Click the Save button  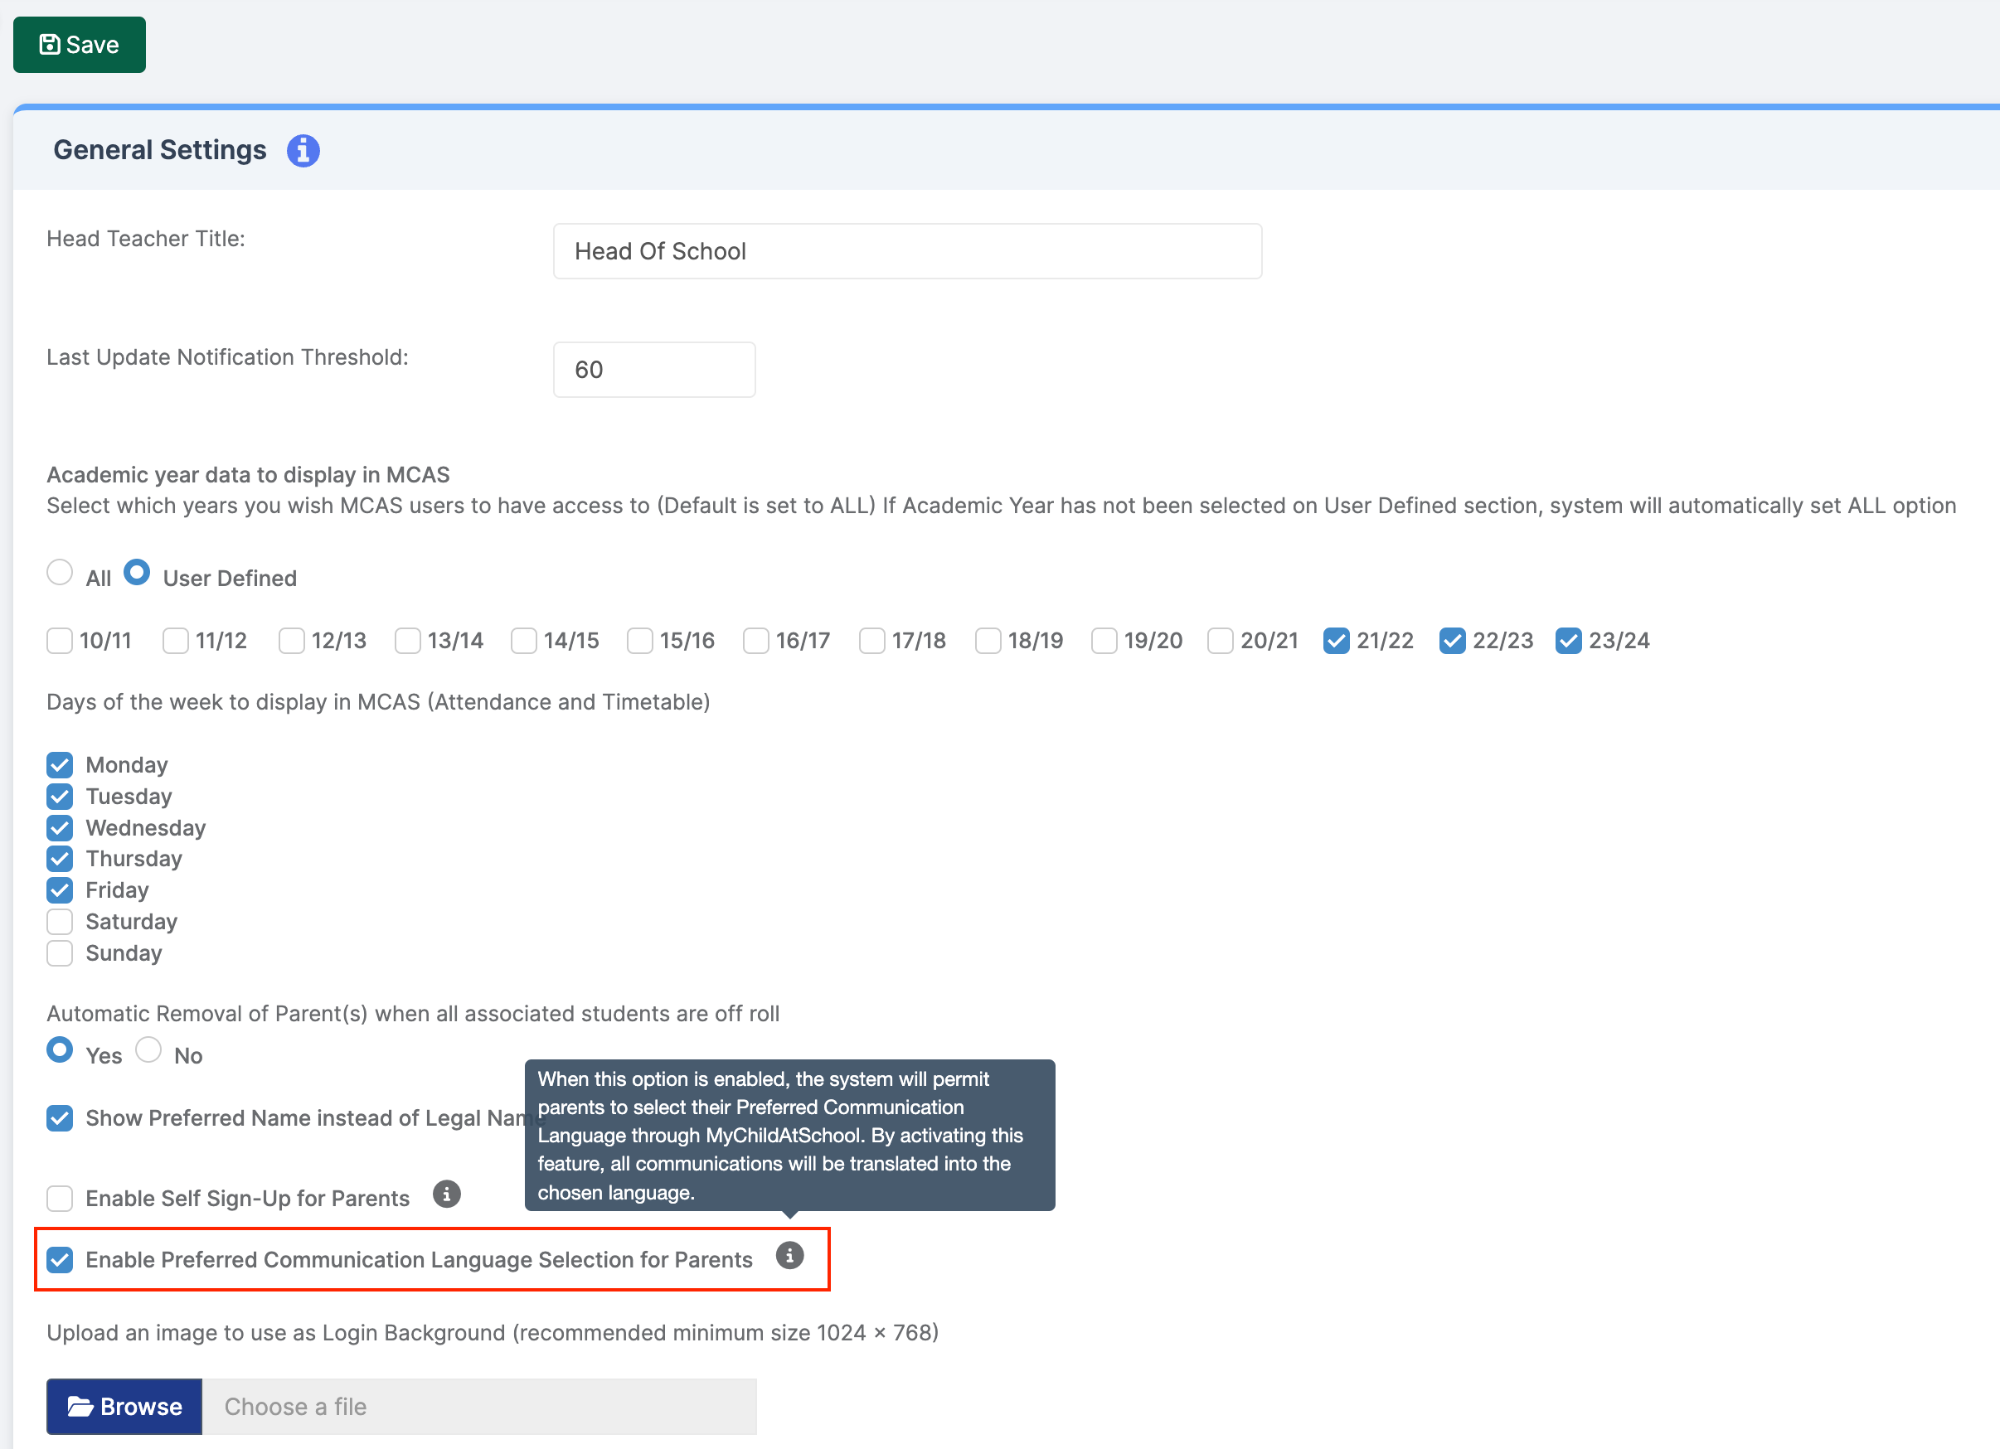(79, 45)
